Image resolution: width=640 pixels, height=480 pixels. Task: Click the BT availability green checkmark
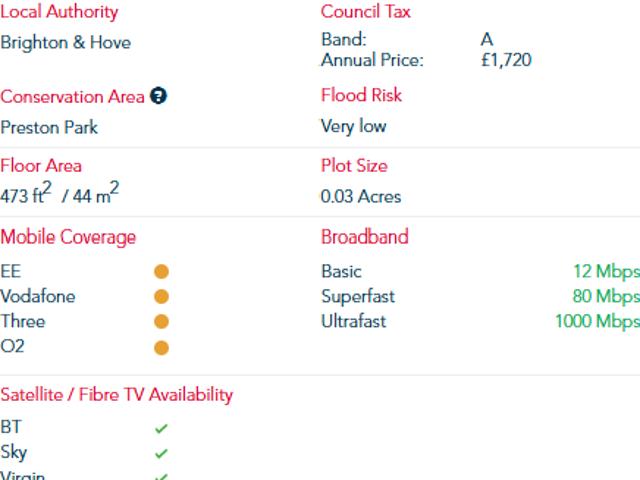(x=161, y=428)
